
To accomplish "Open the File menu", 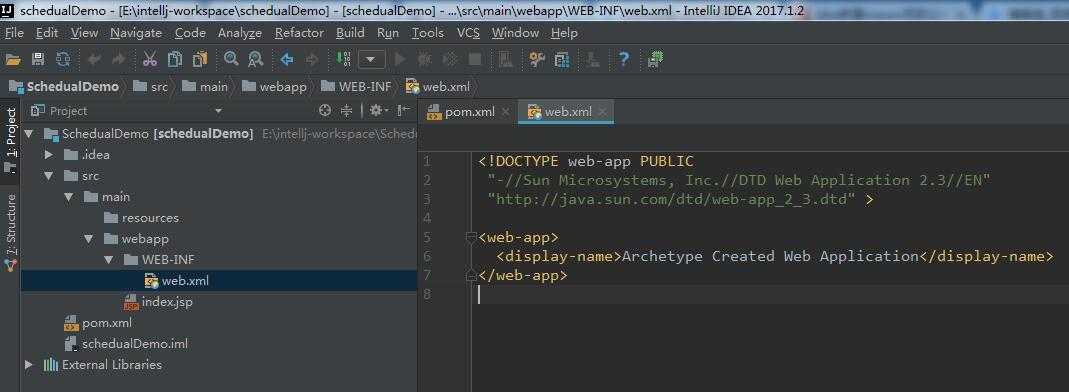I will [14, 33].
